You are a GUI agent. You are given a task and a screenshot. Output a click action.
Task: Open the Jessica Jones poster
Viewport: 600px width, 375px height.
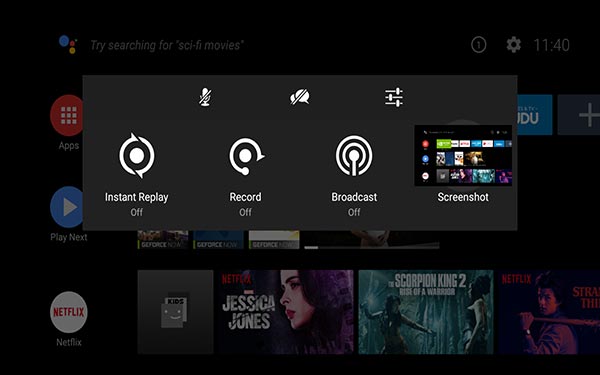(x=286, y=312)
